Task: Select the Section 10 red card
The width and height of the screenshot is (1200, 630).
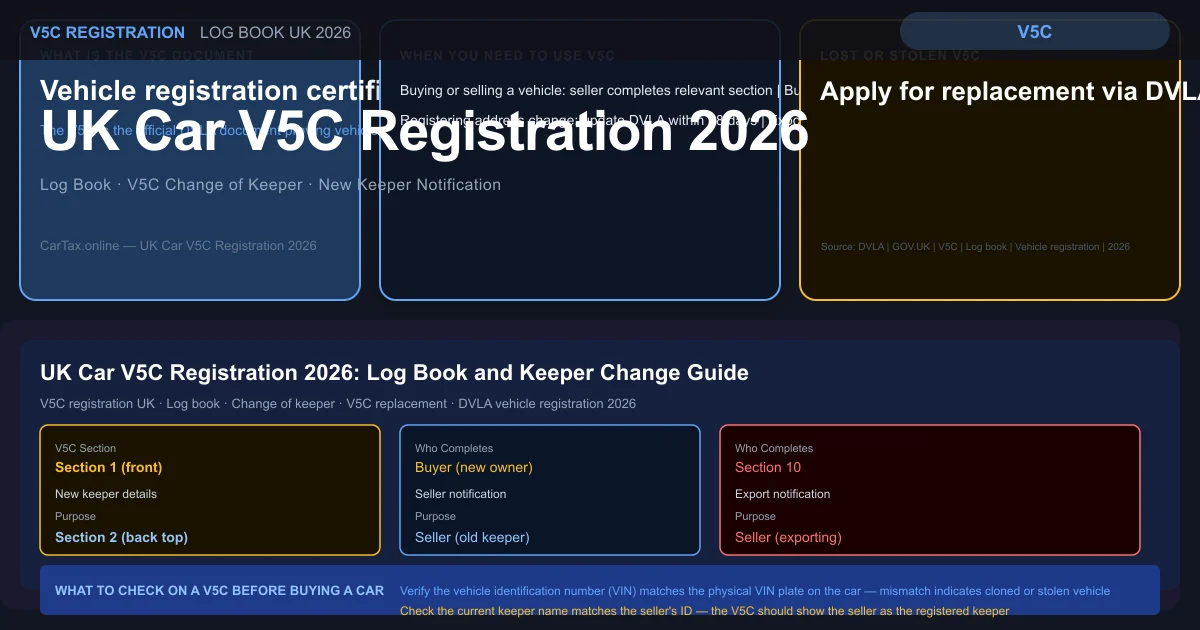Action: (x=930, y=490)
